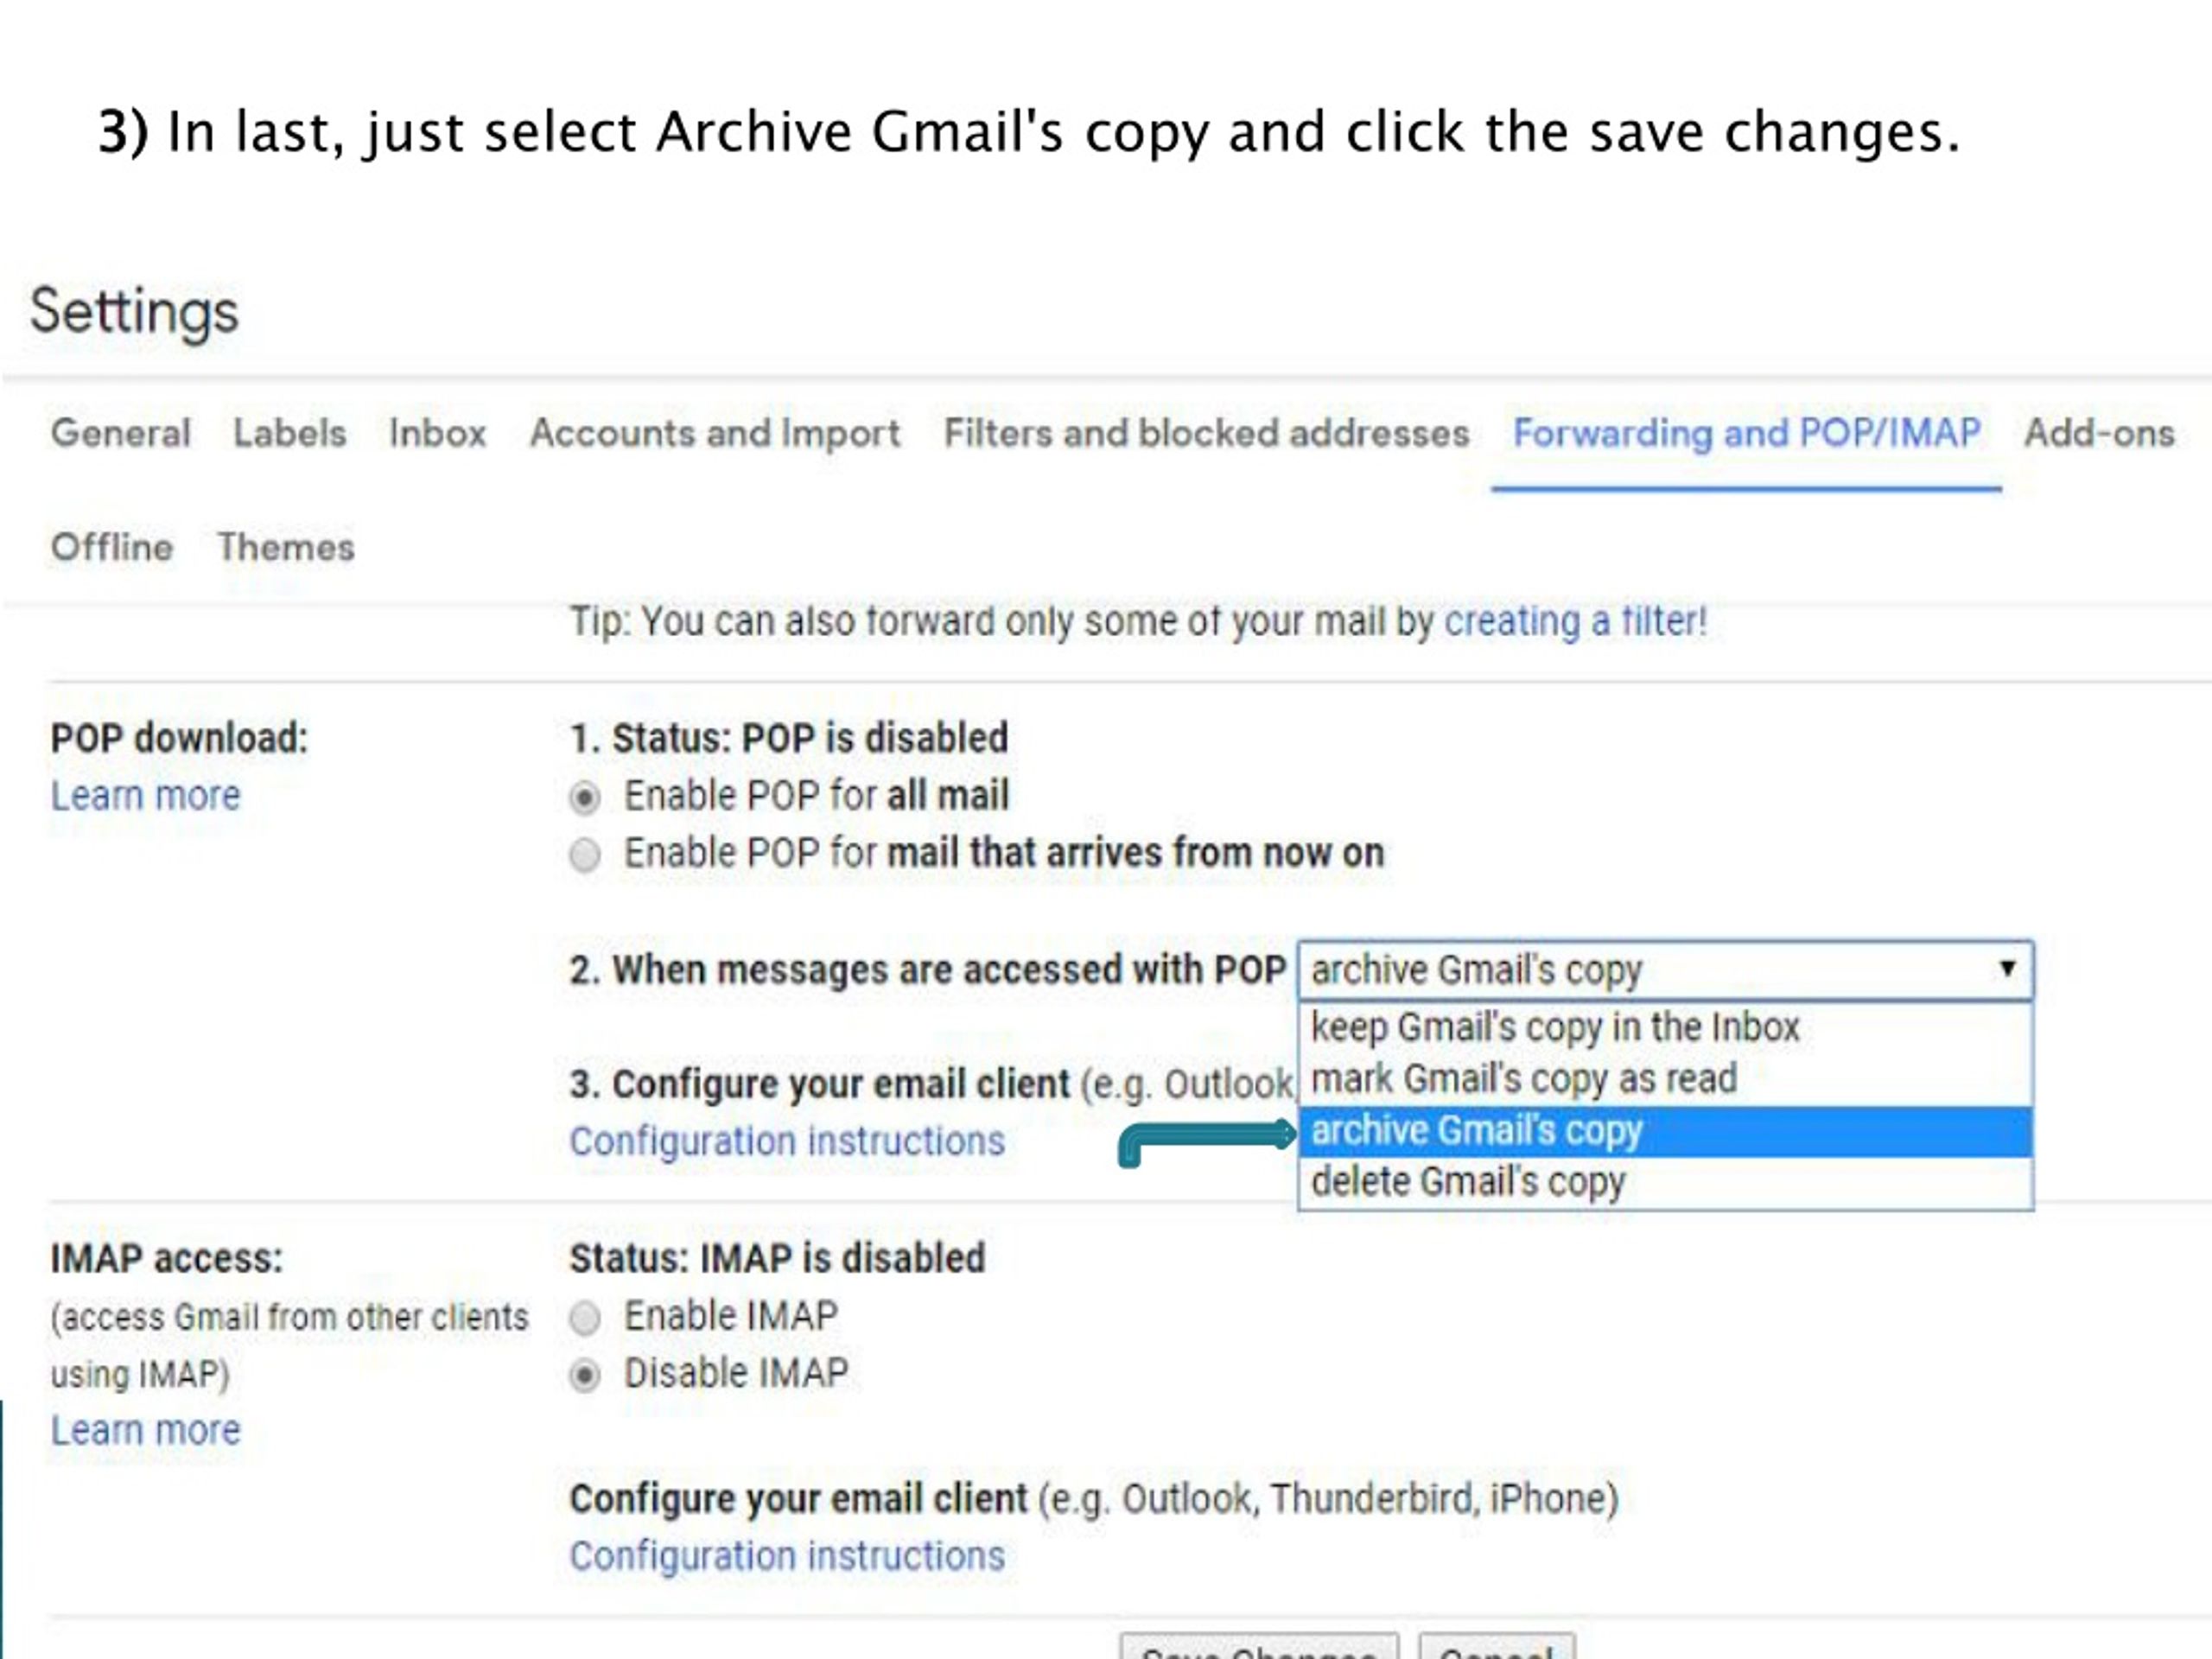2212x1659 pixels.
Task: Switch to the Labels tab
Action: click(x=289, y=433)
